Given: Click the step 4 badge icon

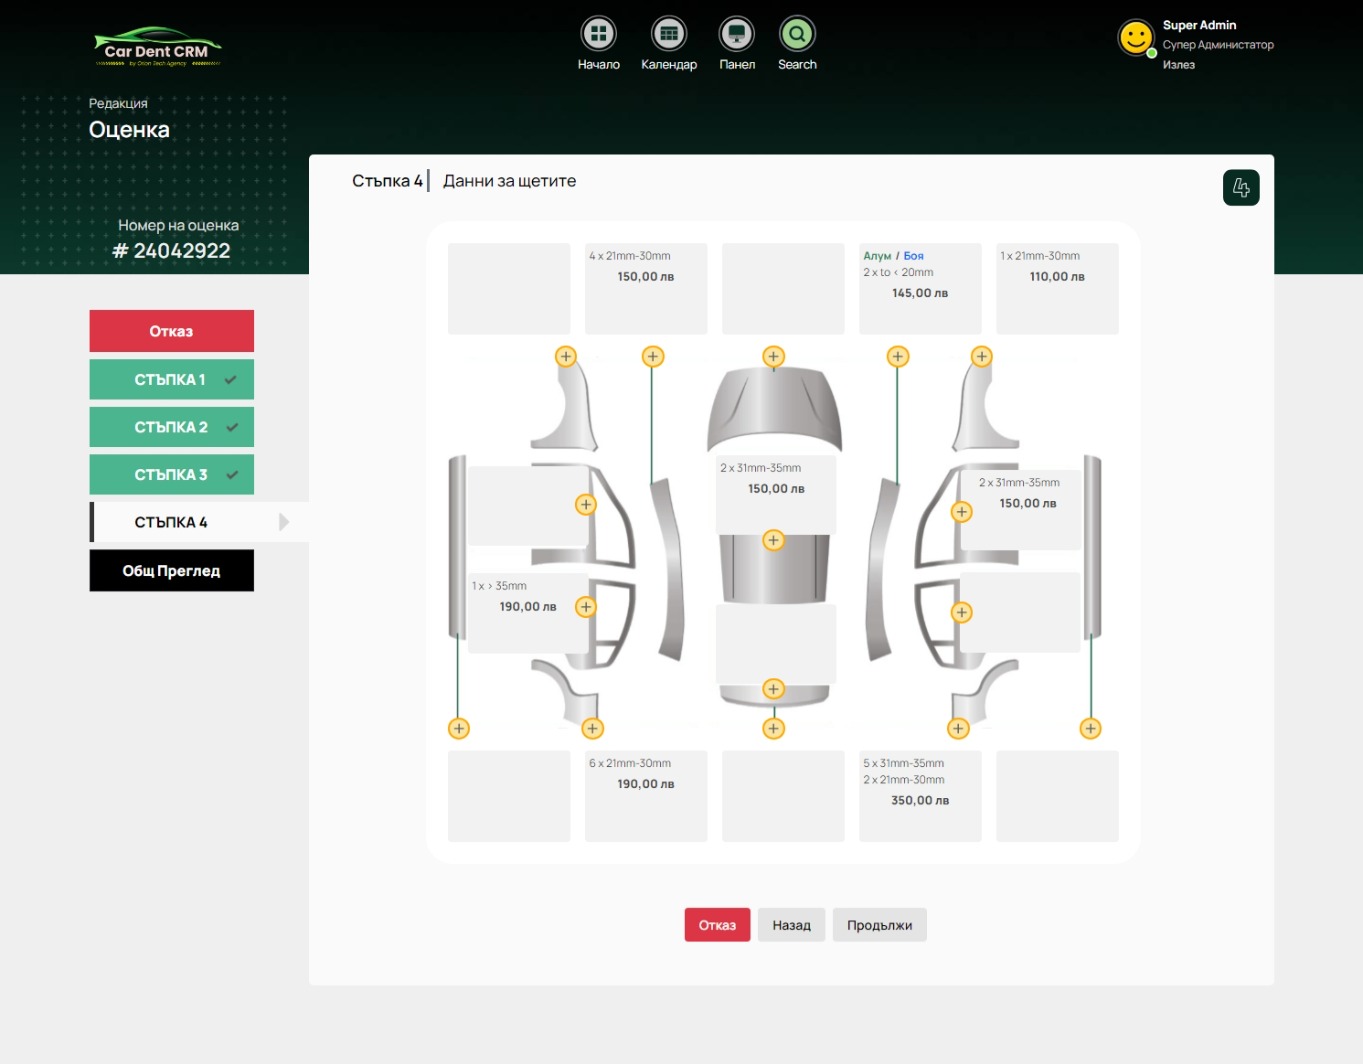Looking at the screenshot, I should (x=1241, y=188).
